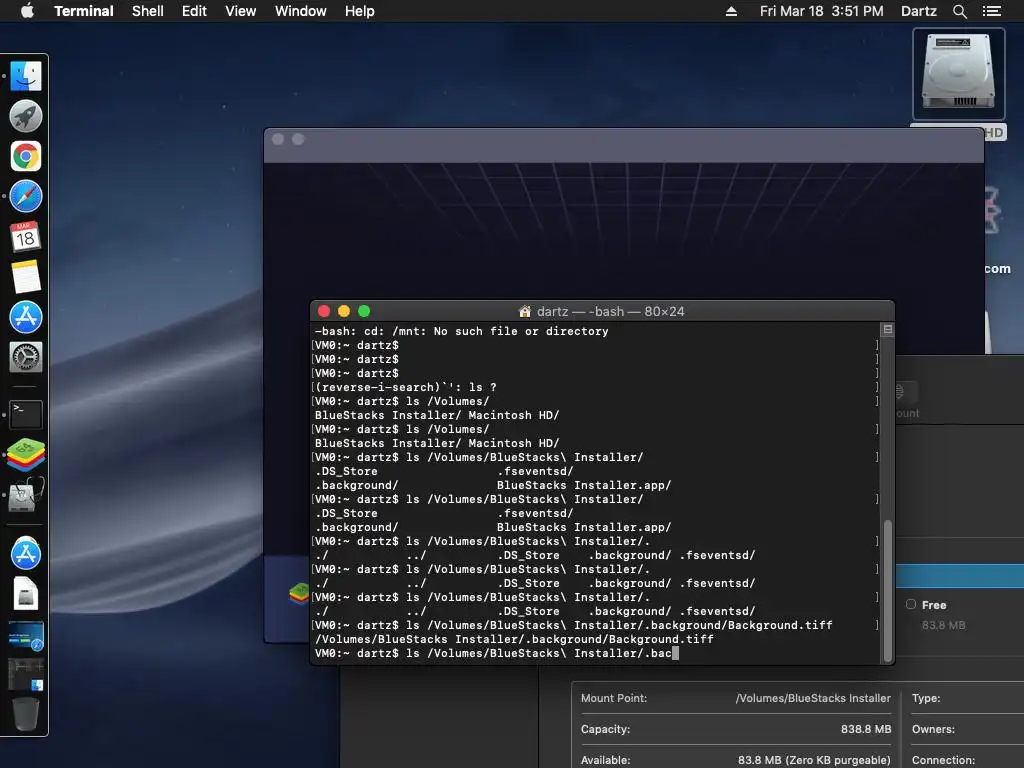Viewport: 1024px width, 768px height.
Task: Open the View menu
Action: (240, 11)
